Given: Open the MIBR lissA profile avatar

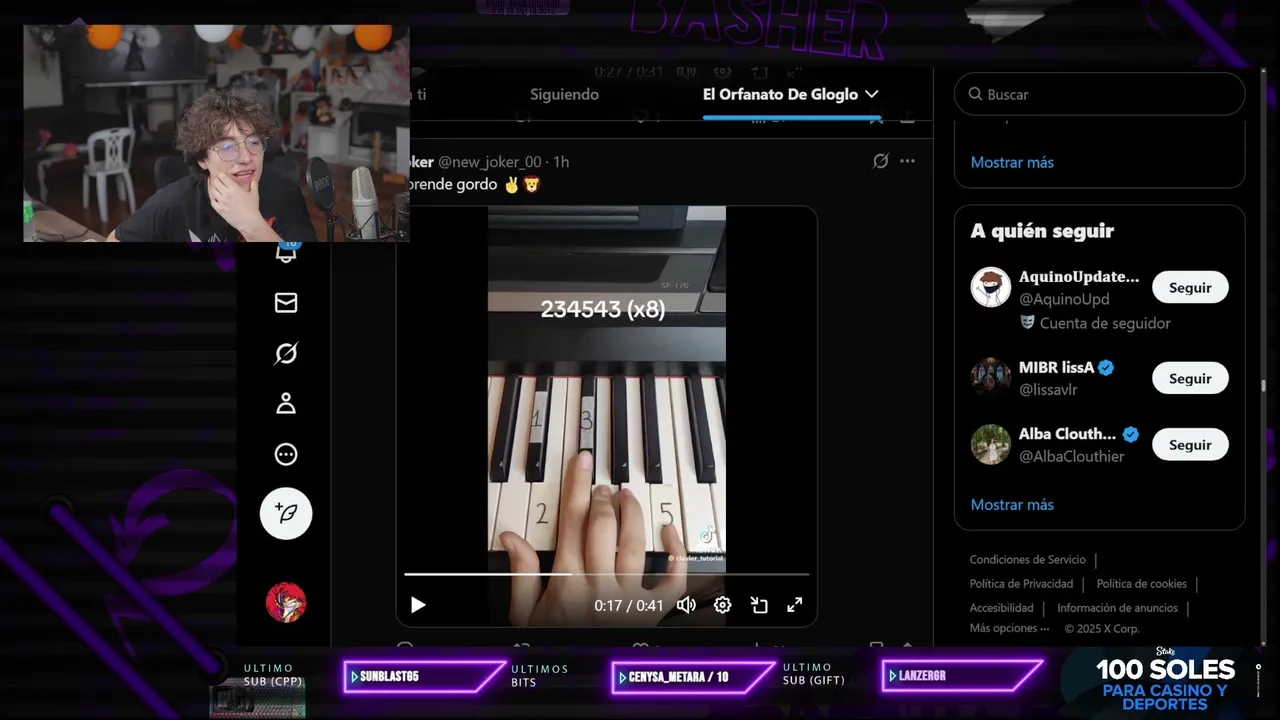Looking at the screenshot, I should 991,378.
